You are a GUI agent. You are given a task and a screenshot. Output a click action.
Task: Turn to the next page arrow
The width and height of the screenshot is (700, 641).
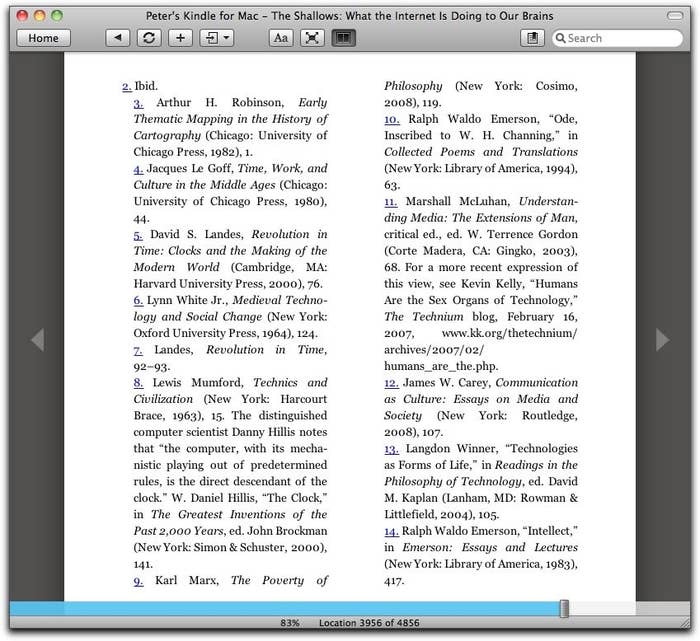(662, 340)
